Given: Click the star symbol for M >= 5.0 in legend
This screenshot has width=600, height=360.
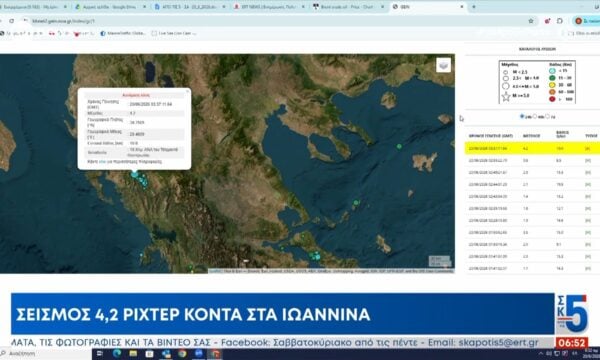Looking at the screenshot, I should (506, 96).
